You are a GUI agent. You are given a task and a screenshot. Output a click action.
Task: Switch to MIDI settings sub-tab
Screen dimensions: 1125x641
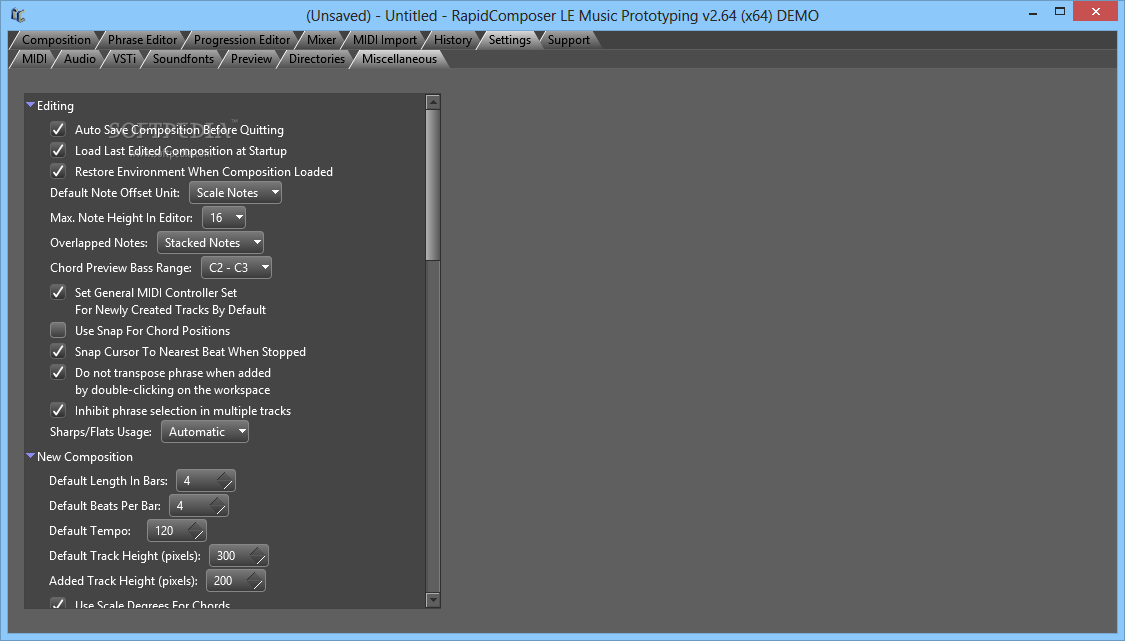point(34,59)
